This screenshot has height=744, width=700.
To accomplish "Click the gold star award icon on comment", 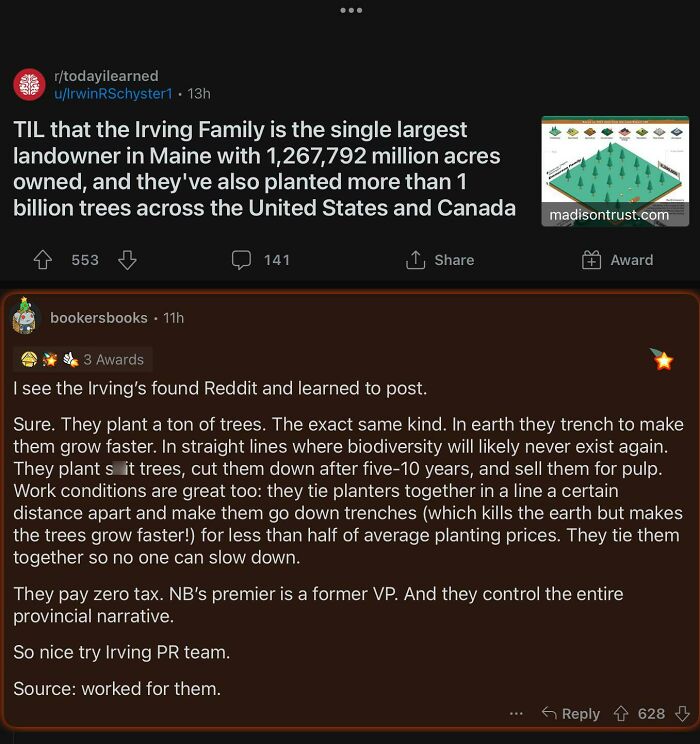I will tap(661, 359).
